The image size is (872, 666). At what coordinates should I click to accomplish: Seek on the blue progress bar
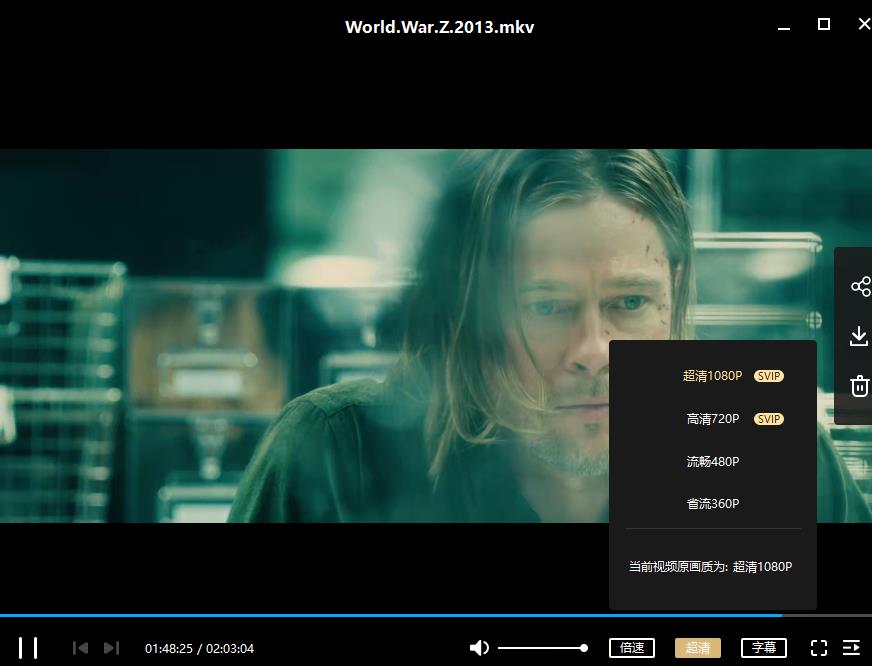391,615
